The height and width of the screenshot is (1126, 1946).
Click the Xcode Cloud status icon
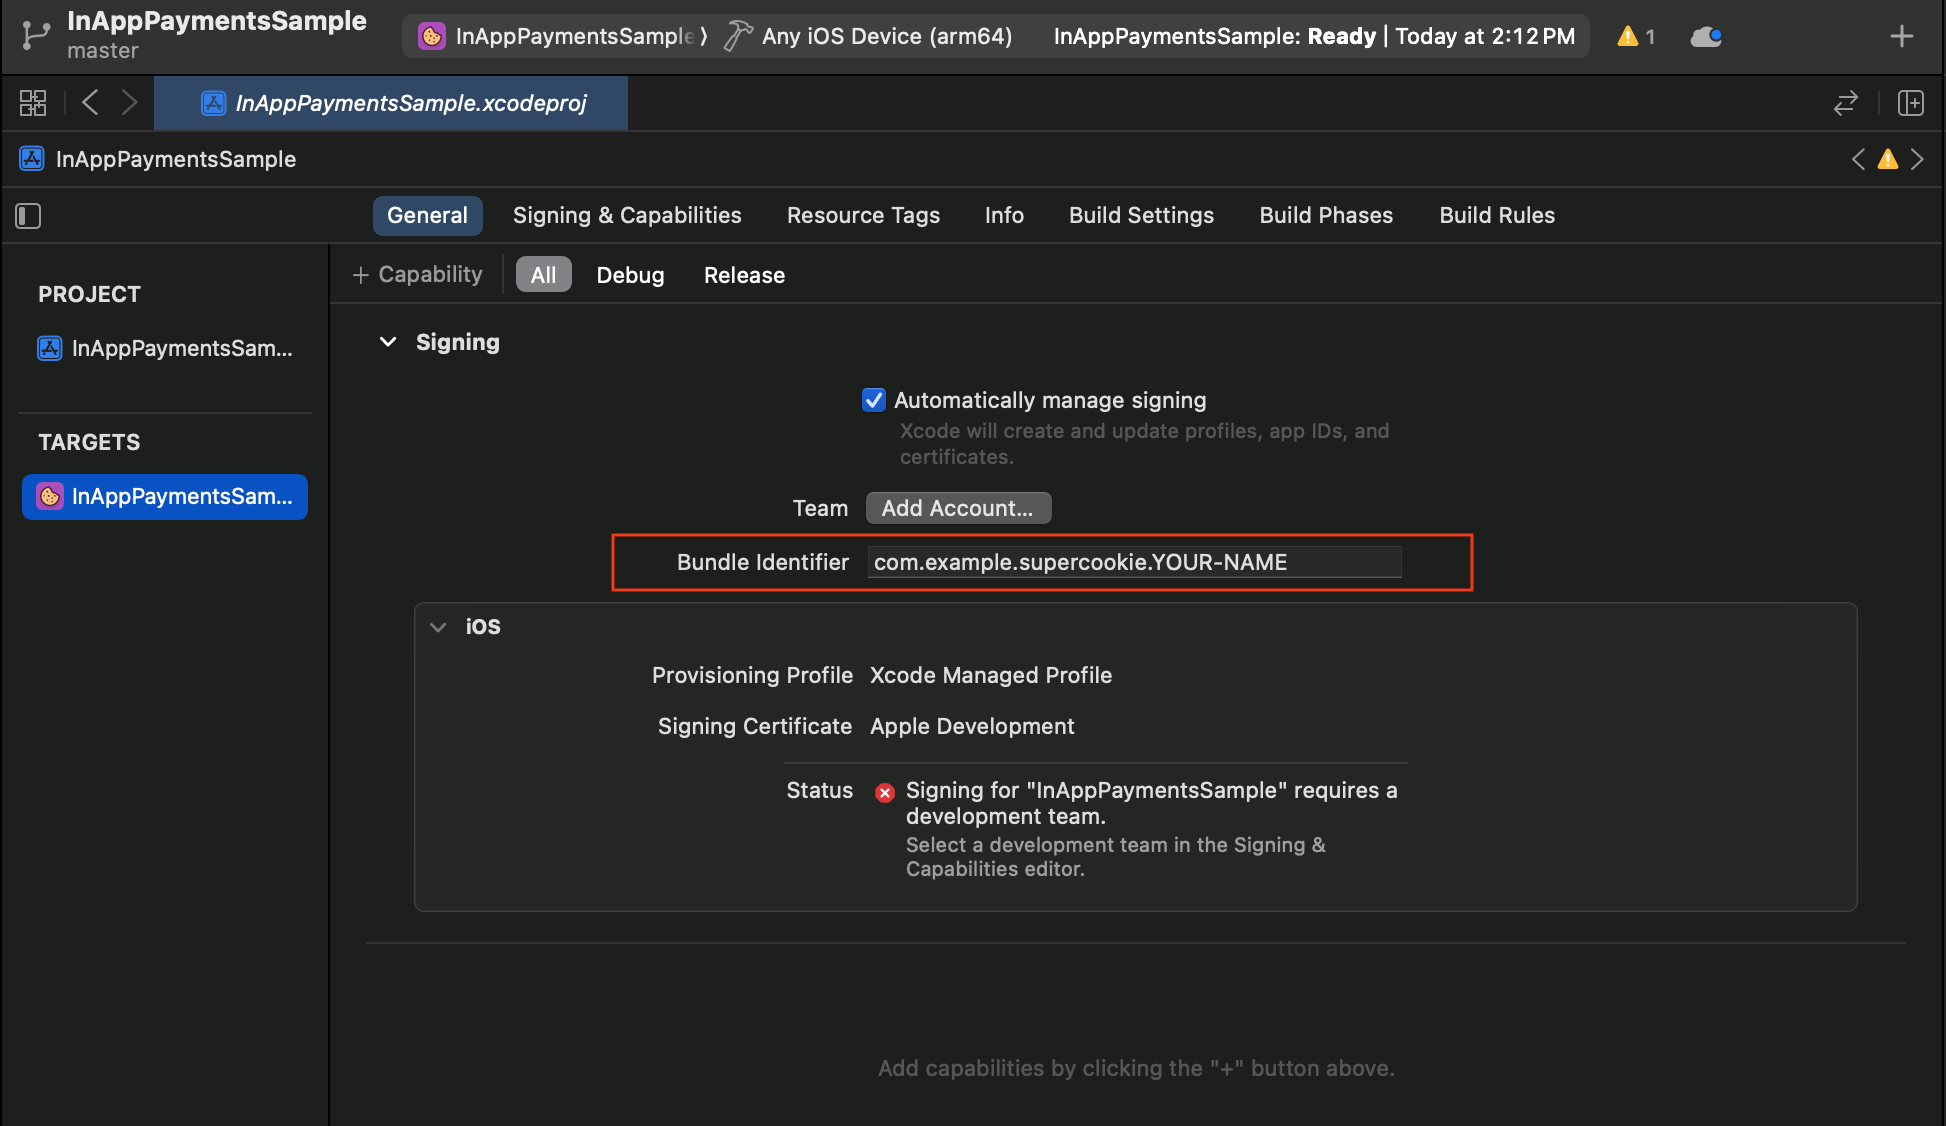tap(1706, 37)
